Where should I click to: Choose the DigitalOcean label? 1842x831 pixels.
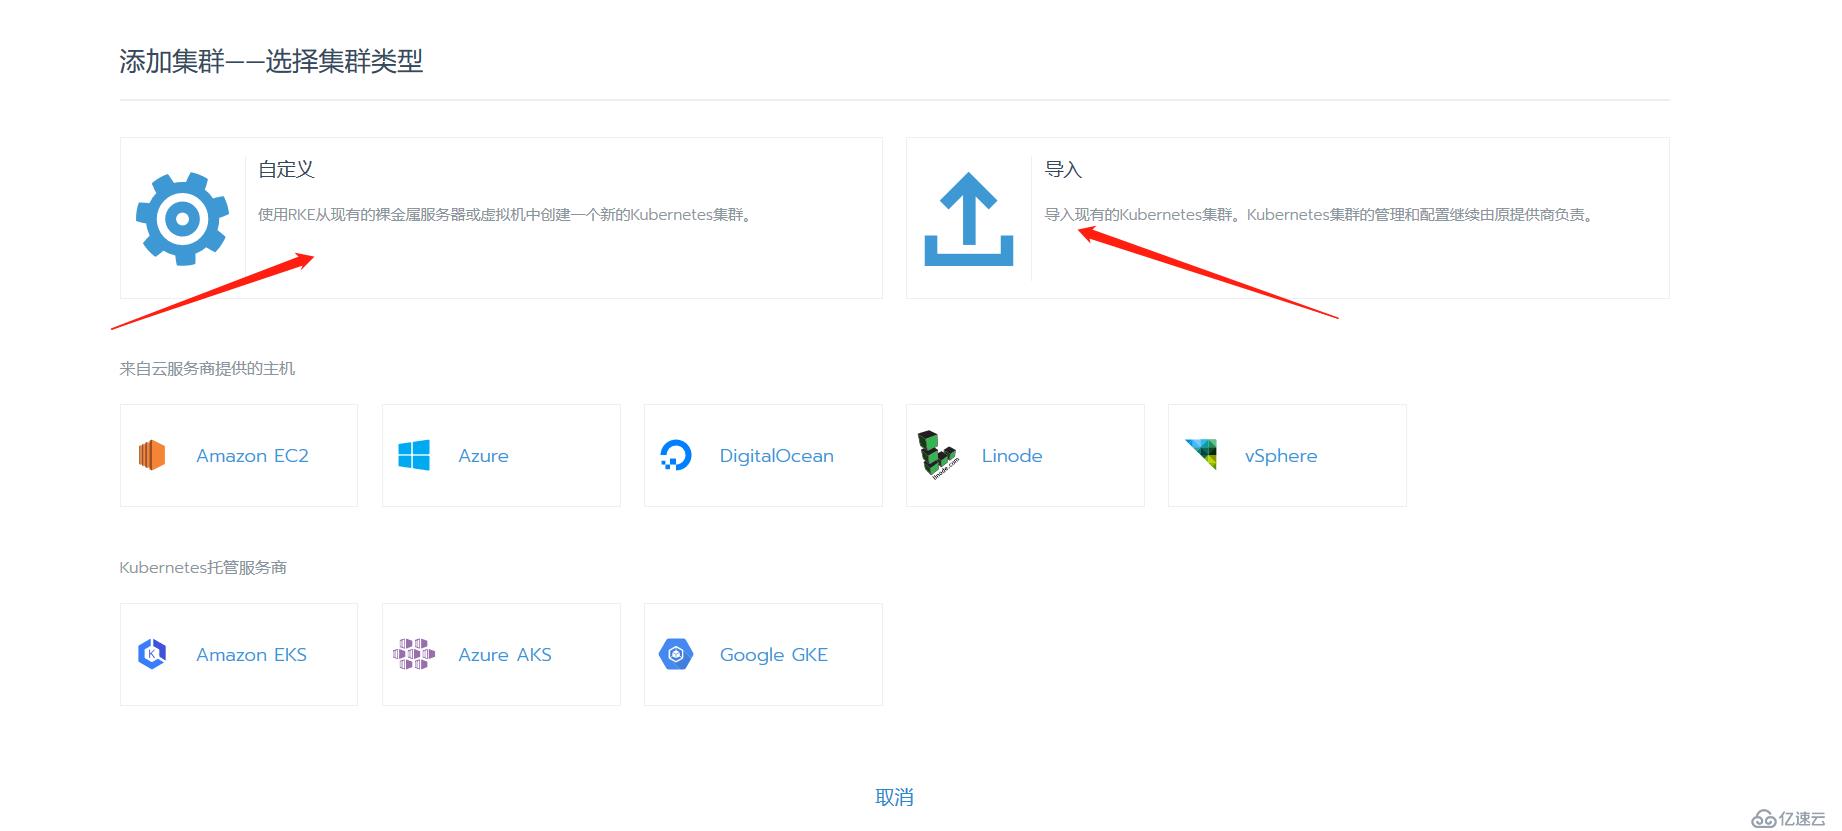[x=776, y=456]
